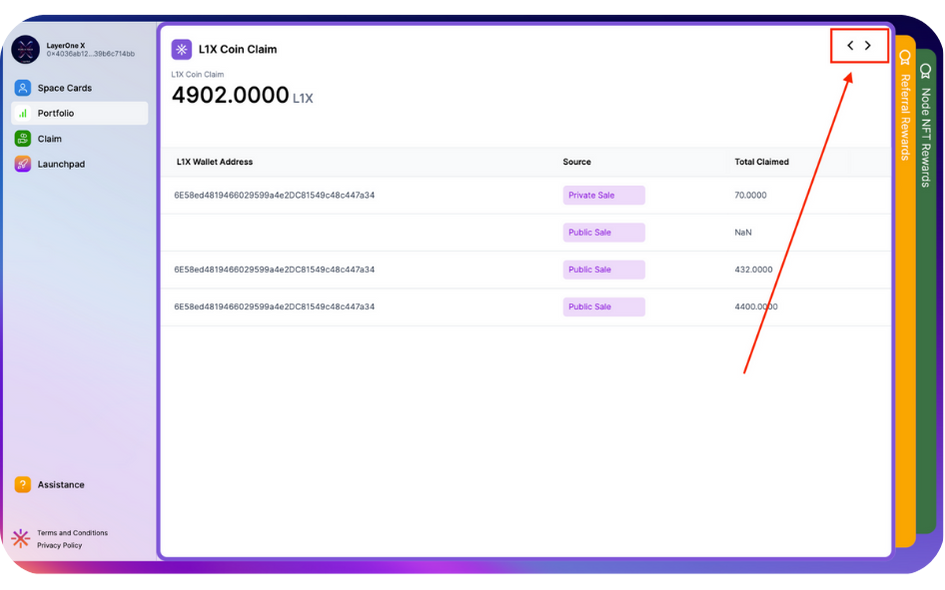Click the Portfolio chart icon
This screenshot has width=945, height=590.
click(23, 113)
